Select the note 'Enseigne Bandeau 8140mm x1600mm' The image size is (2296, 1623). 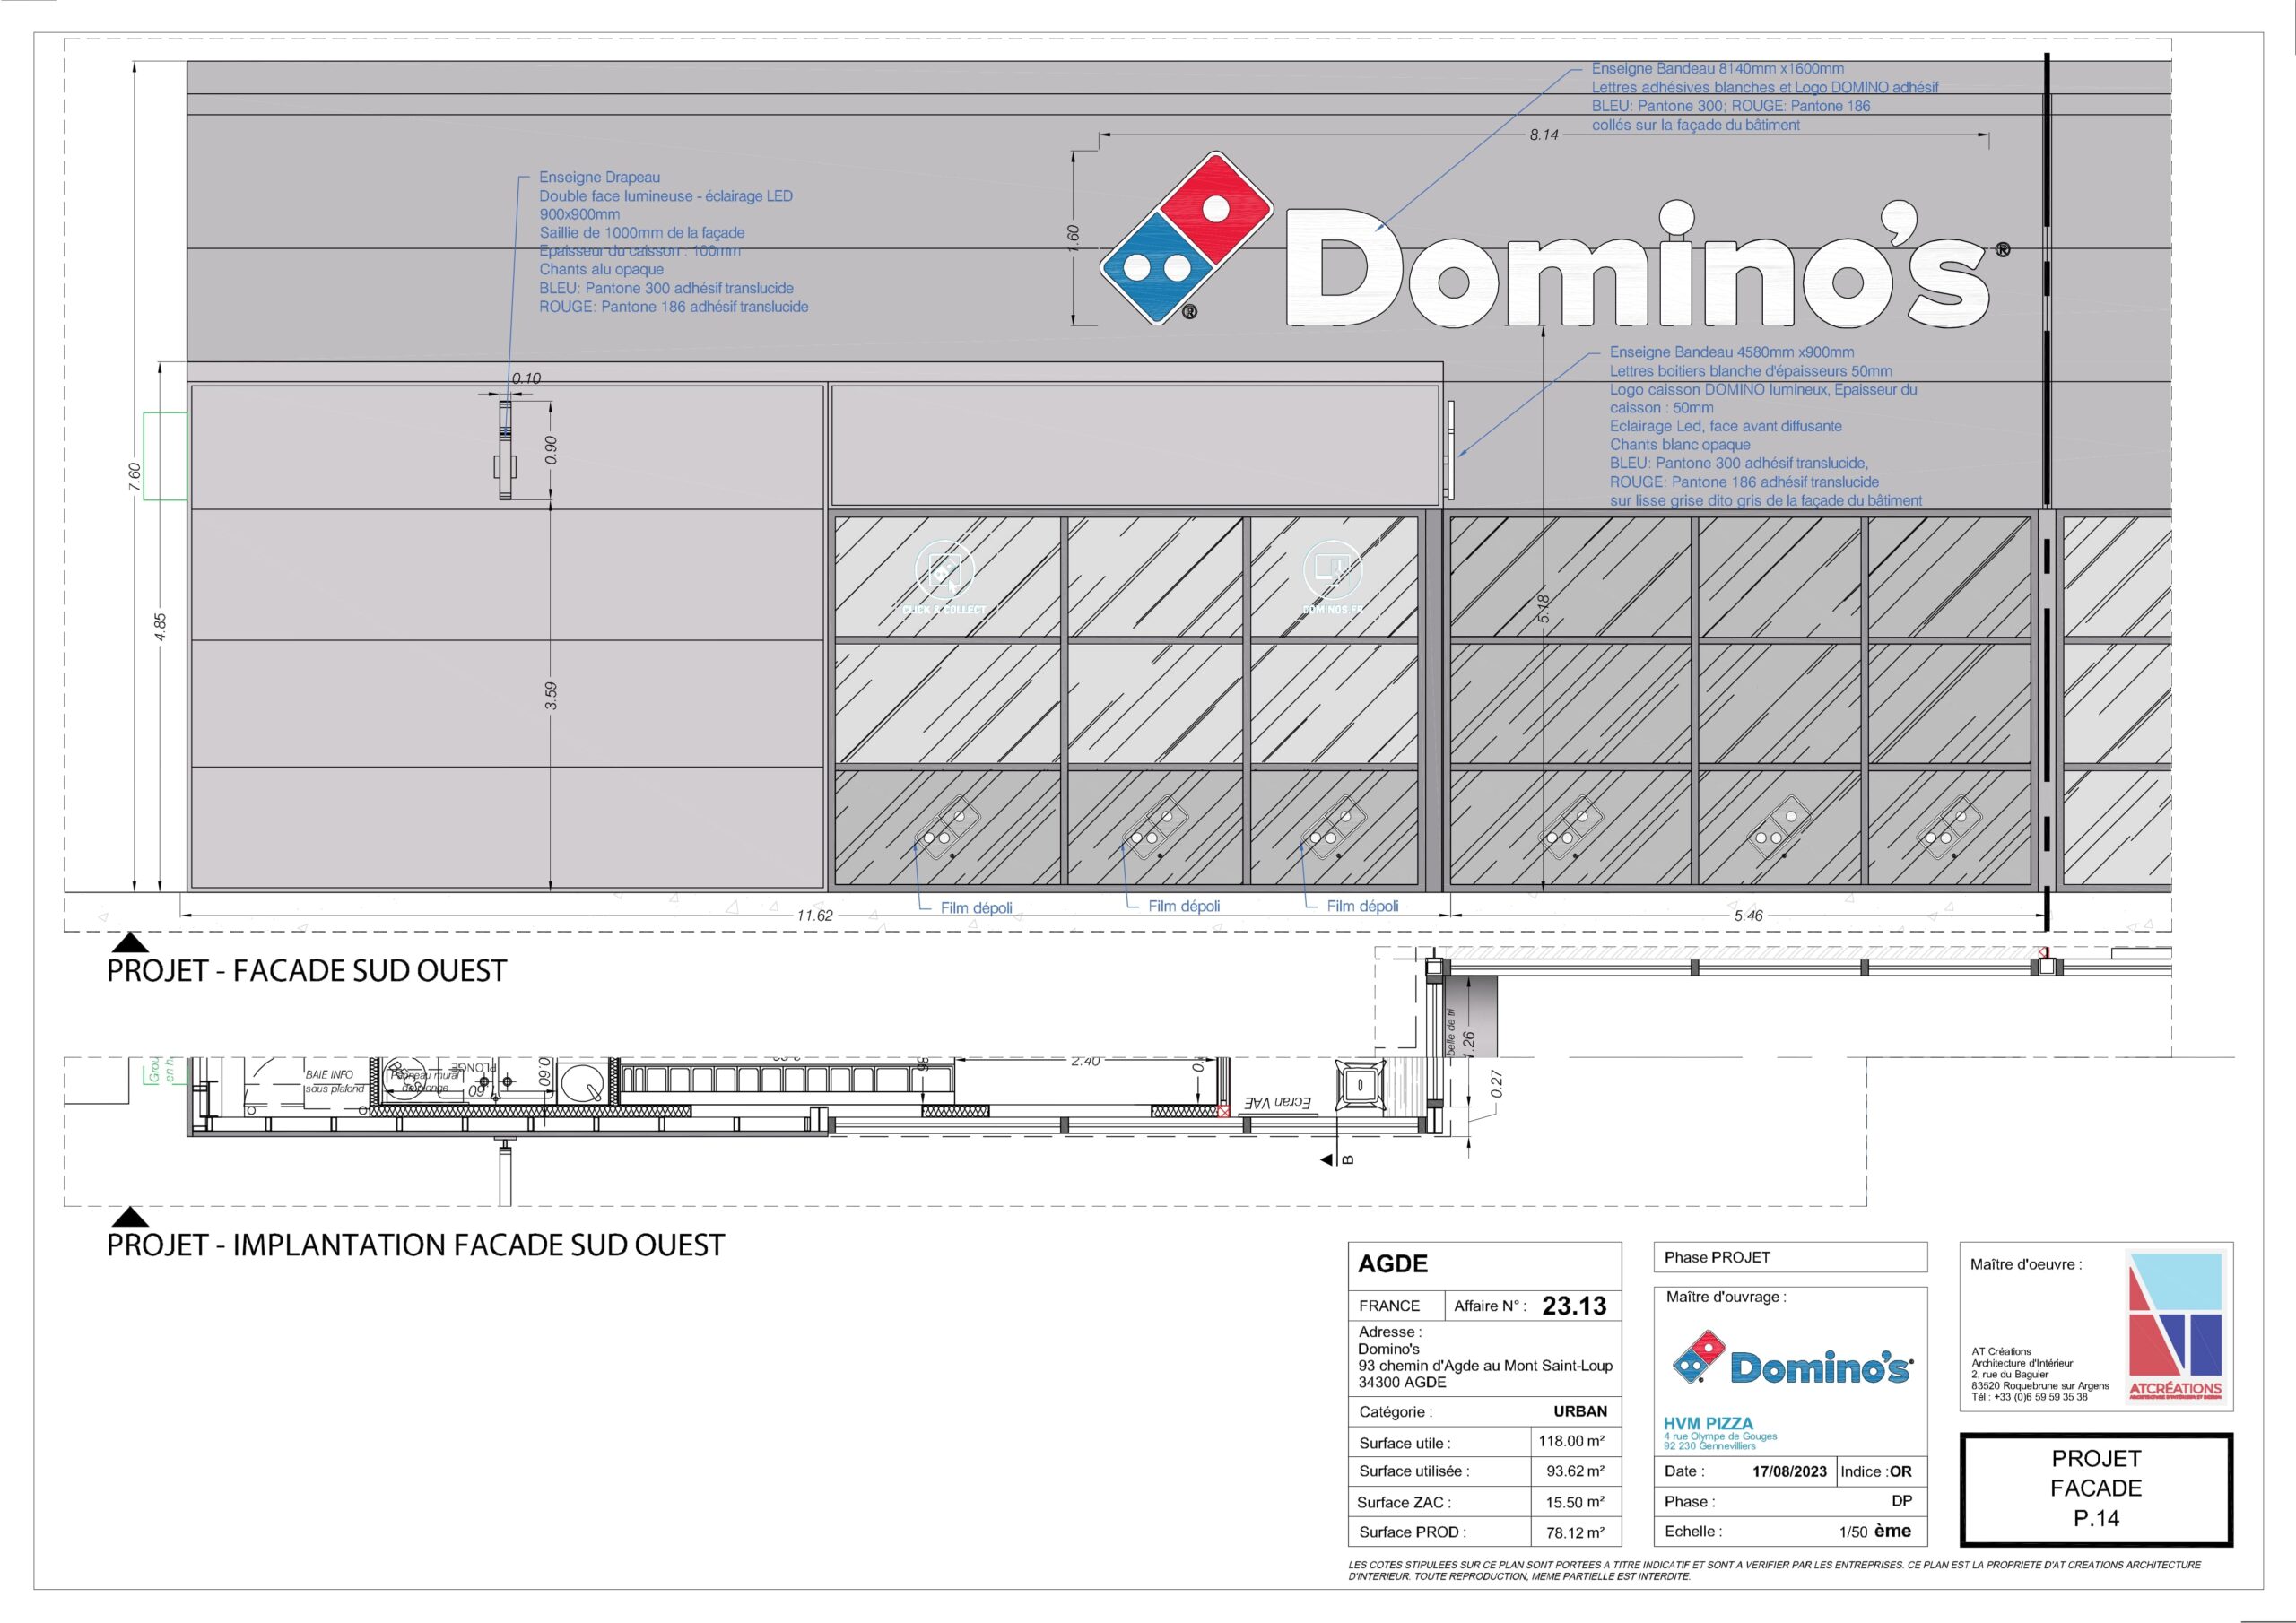(x=1718, y=69)
